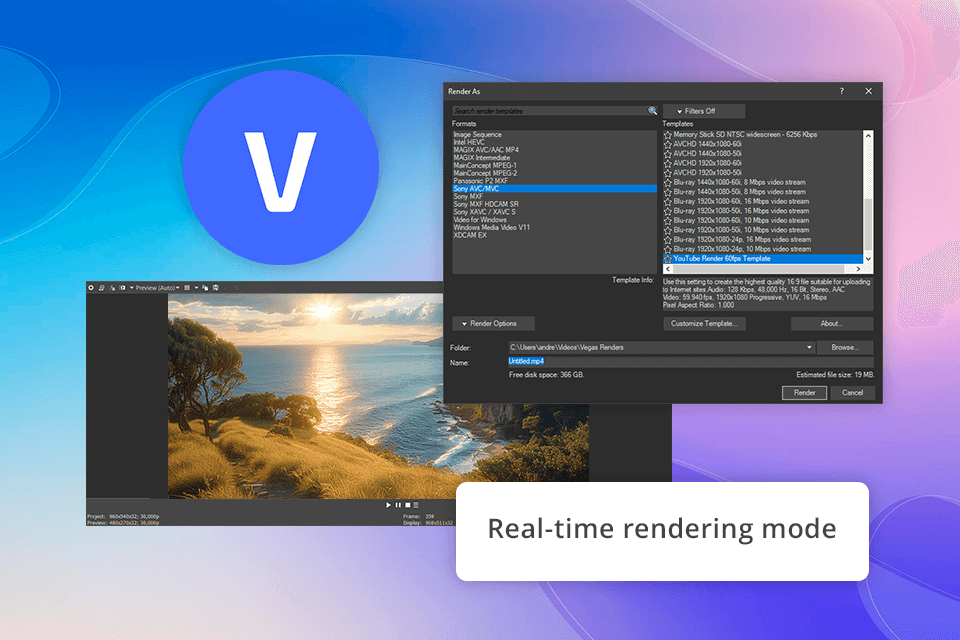
Task: Open Video Output FX in preview toolbar
Action: click(x=112, y=288)
